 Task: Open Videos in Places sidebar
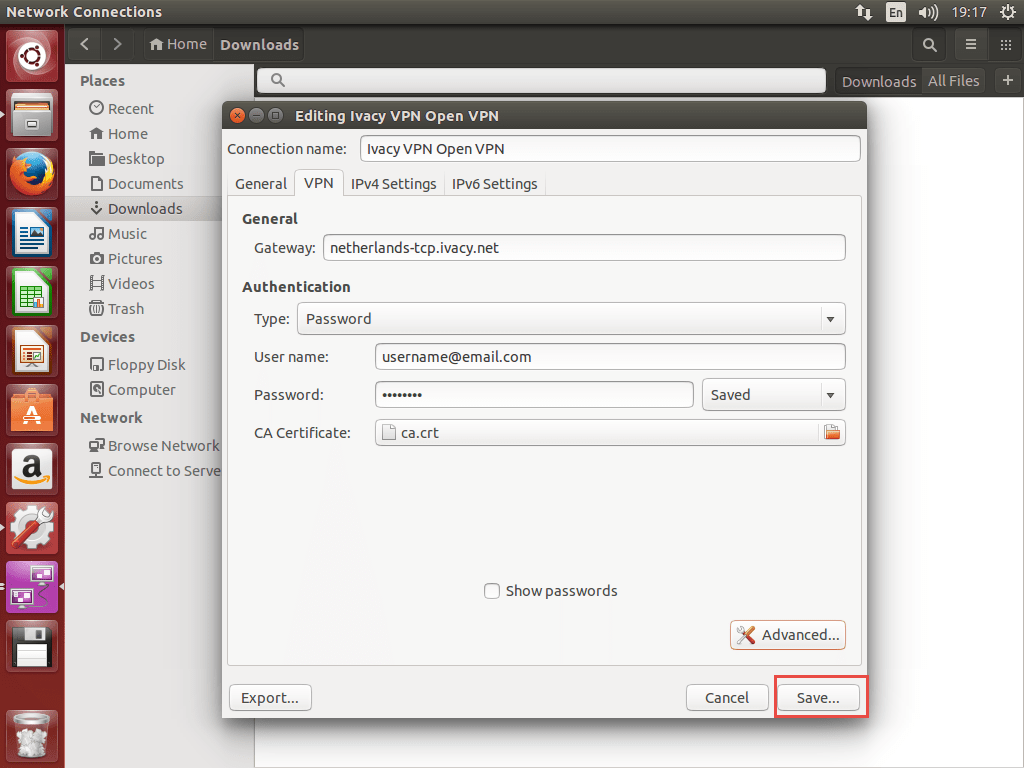point(121,283)
